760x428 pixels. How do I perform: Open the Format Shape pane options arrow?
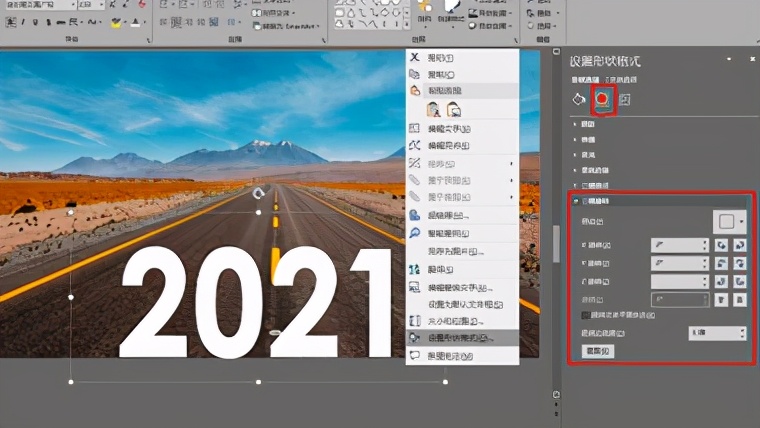[729, 59]
